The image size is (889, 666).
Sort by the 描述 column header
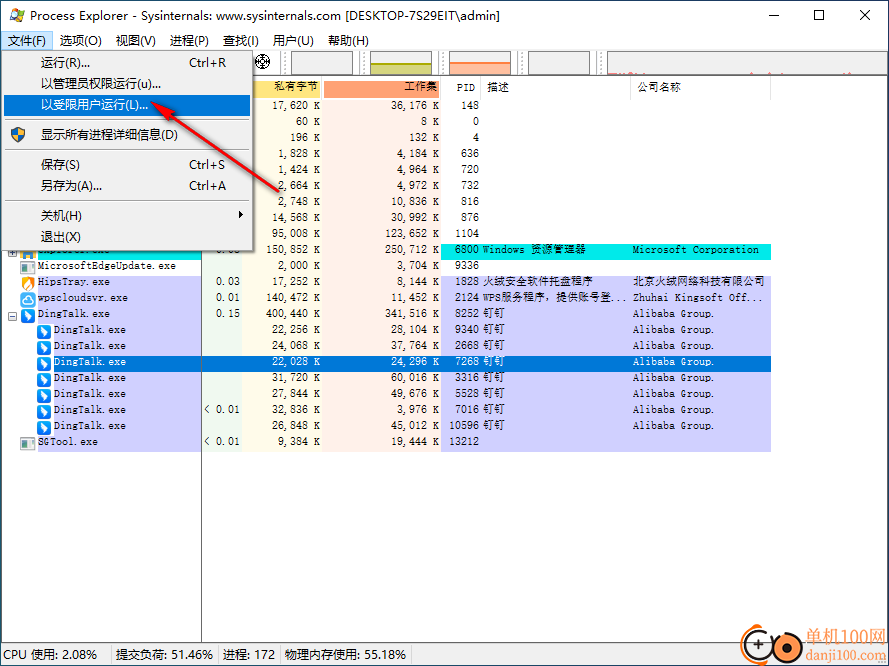[x=555, y=87]
